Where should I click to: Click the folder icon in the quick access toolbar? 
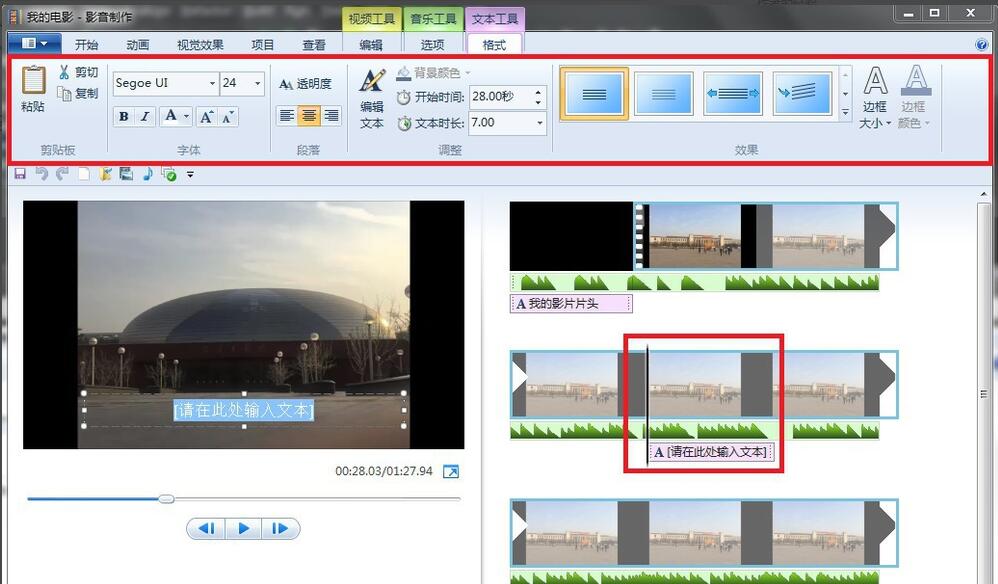105,174
